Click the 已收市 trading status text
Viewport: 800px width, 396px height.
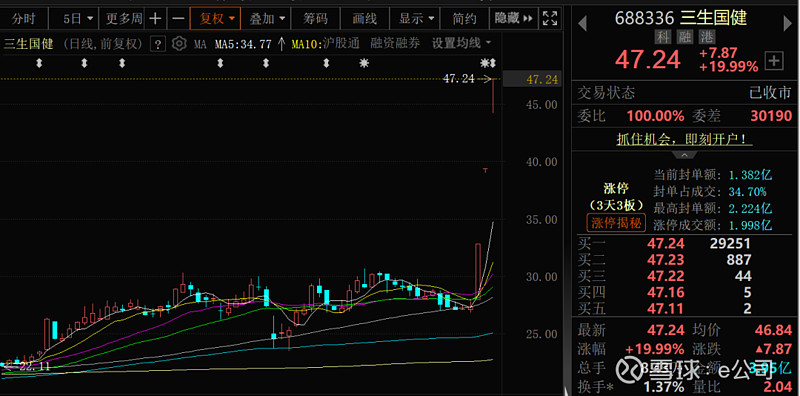[x=770, y=93]
